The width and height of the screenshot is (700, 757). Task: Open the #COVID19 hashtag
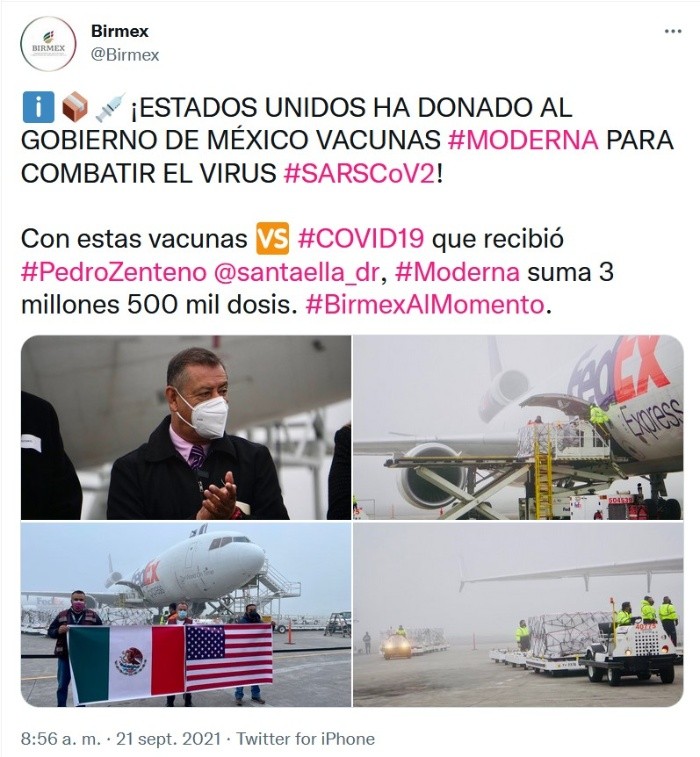[x=361, y=238]
